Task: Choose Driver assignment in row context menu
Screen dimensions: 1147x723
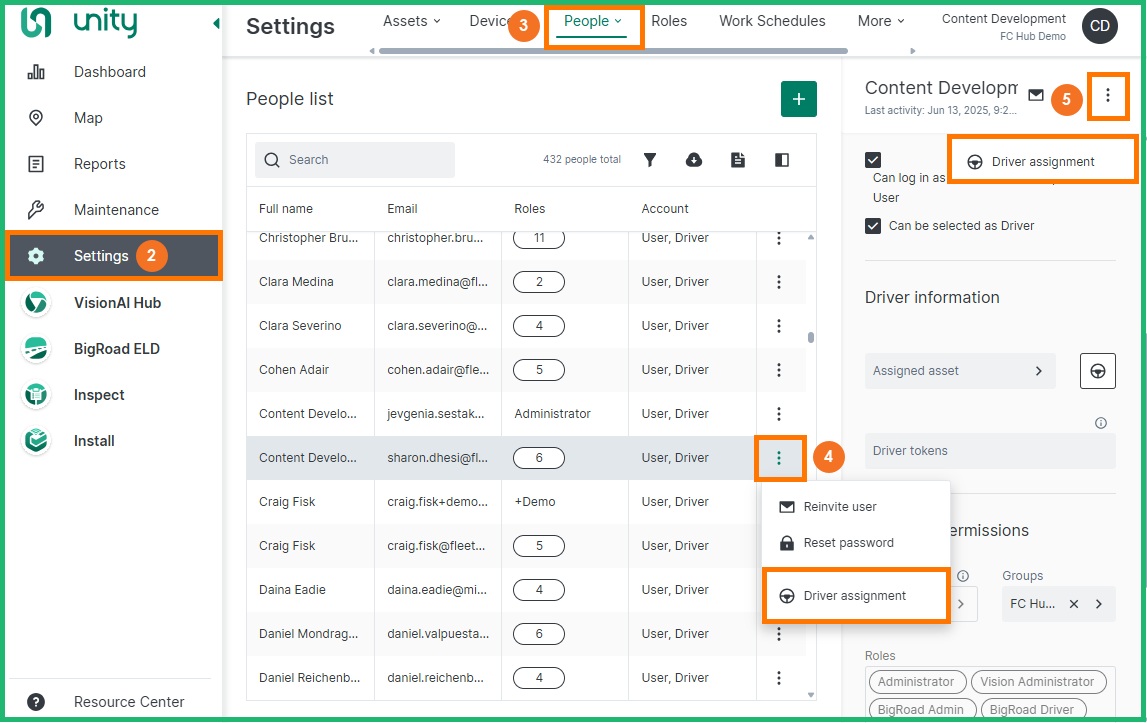Action: 855,596
